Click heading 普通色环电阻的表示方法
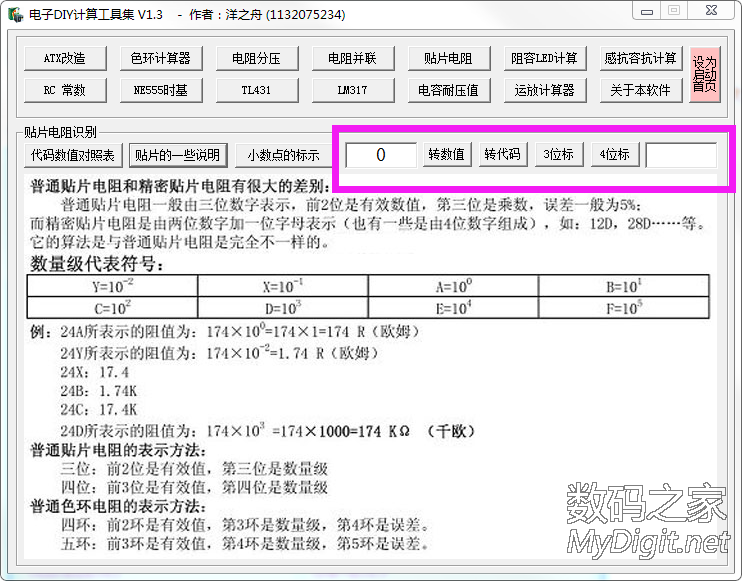The image size is (742, 581). [118, 506]
